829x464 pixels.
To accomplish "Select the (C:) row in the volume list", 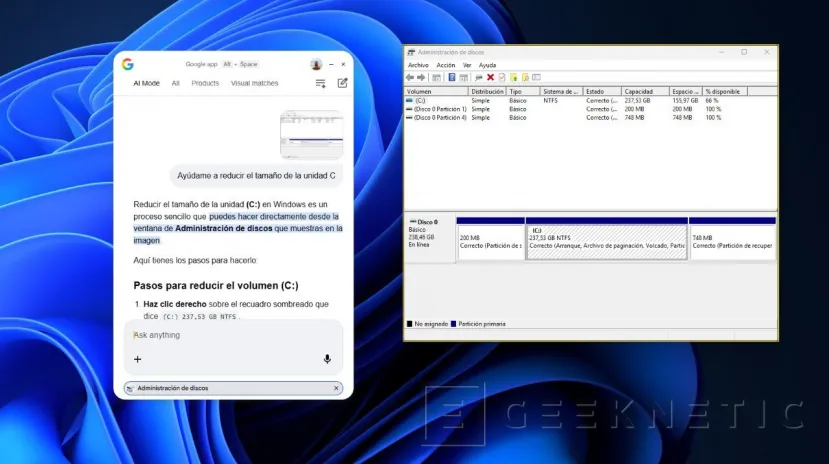I will coord(576,100).
